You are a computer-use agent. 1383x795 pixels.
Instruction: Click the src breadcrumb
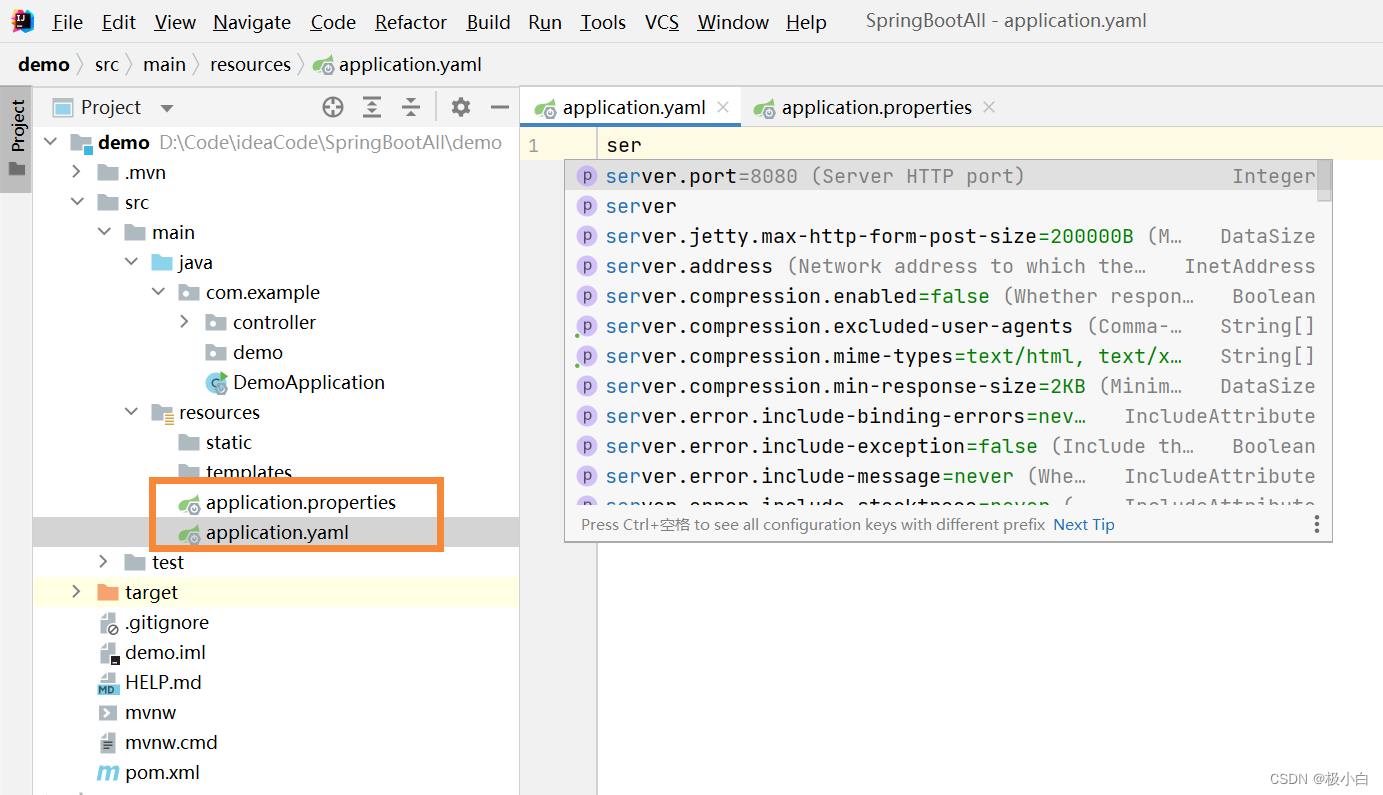tap(107, 65)
